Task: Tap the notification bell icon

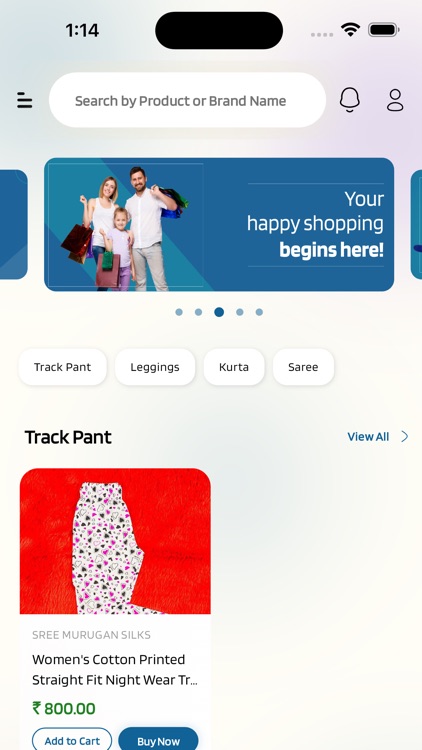Action: (350, 100)
